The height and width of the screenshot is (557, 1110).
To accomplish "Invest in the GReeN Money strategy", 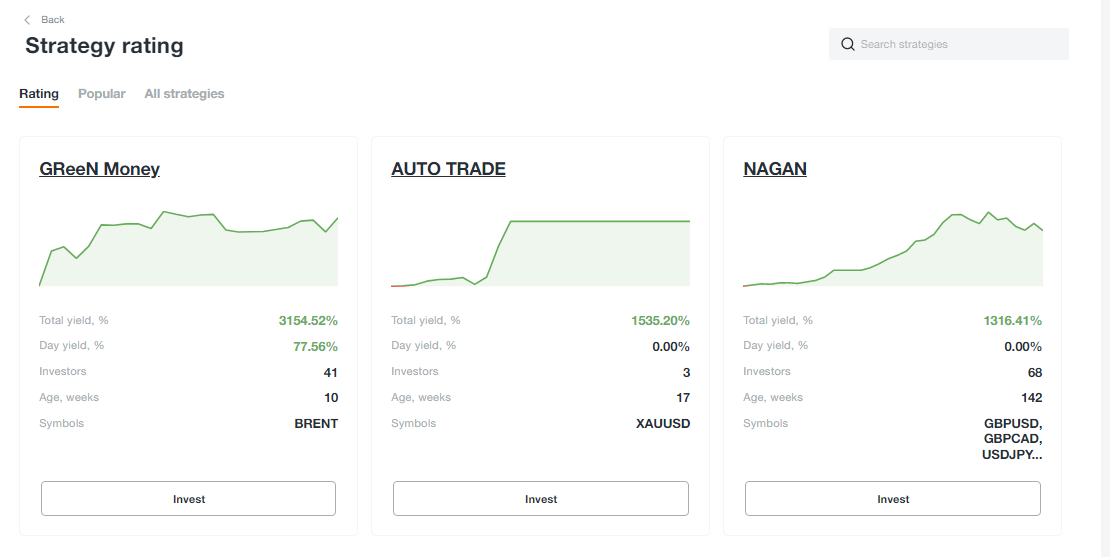I will click(188, 499).
